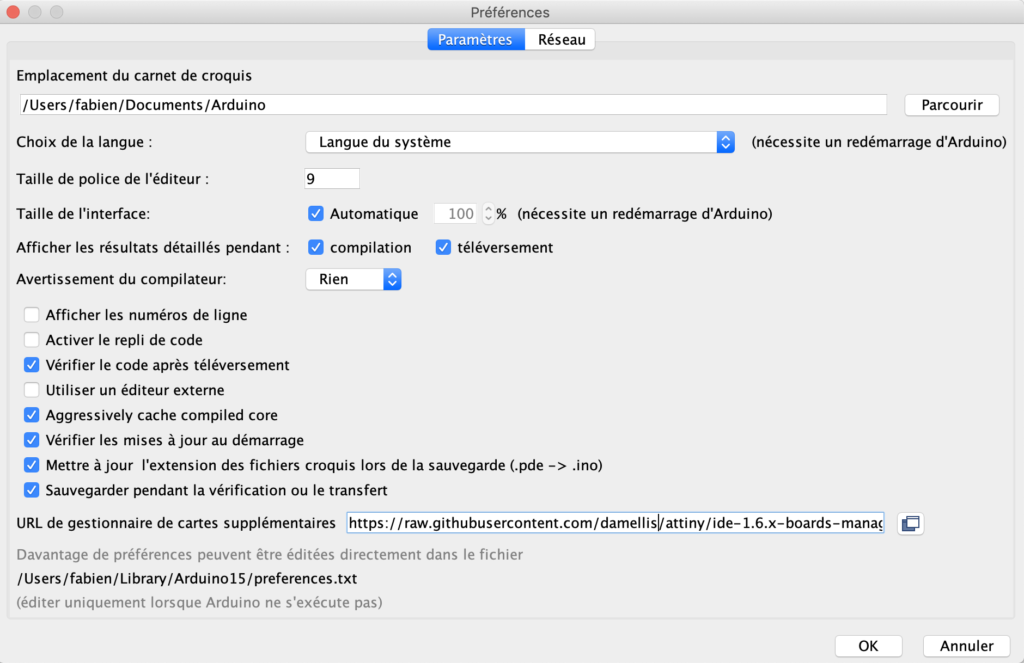The height and width of the screenshot is (663, 1024).
Task: Expand the compiler warning 'Rien' dropdown
Action: pos(353,279)
